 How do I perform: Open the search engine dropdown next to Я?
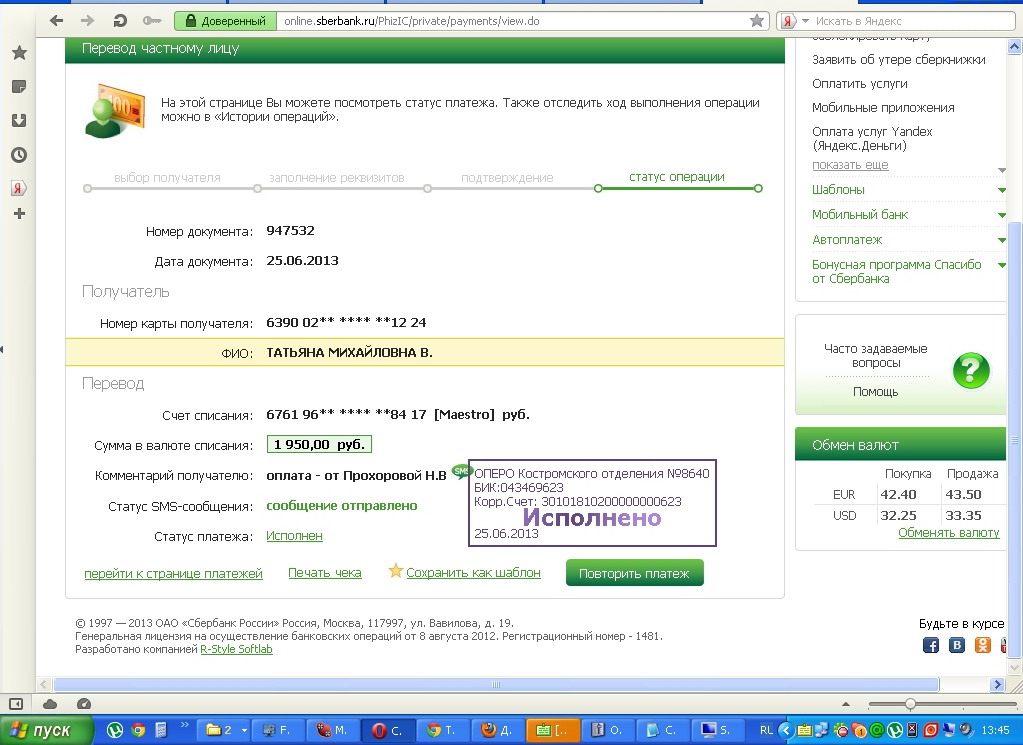[x=804, y=22]
